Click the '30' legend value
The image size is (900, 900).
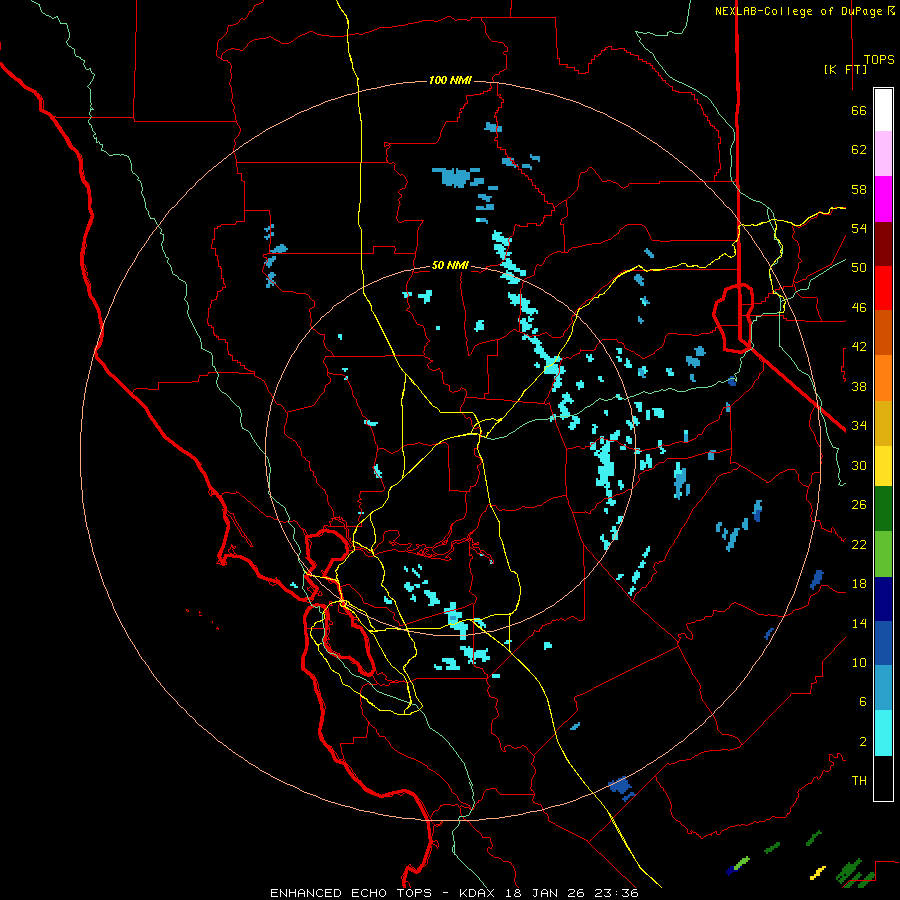pos(859,465)
